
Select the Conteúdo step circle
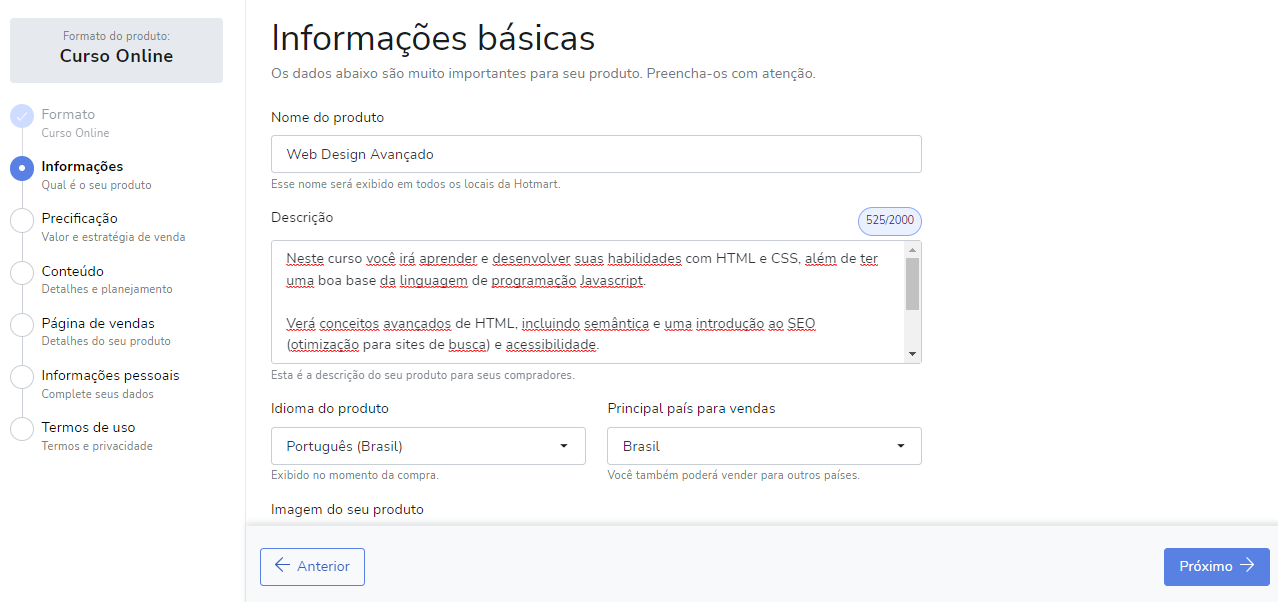point(22,273)
